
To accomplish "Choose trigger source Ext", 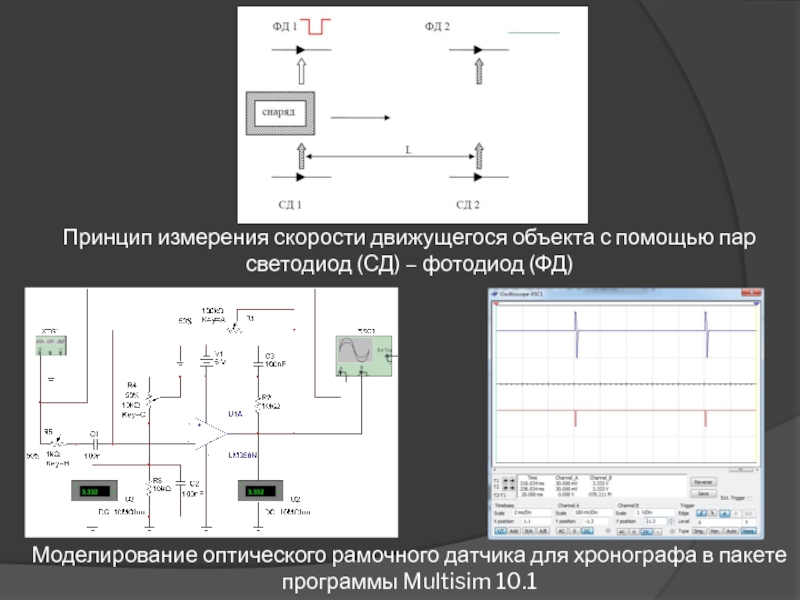I will click(749, 513).
